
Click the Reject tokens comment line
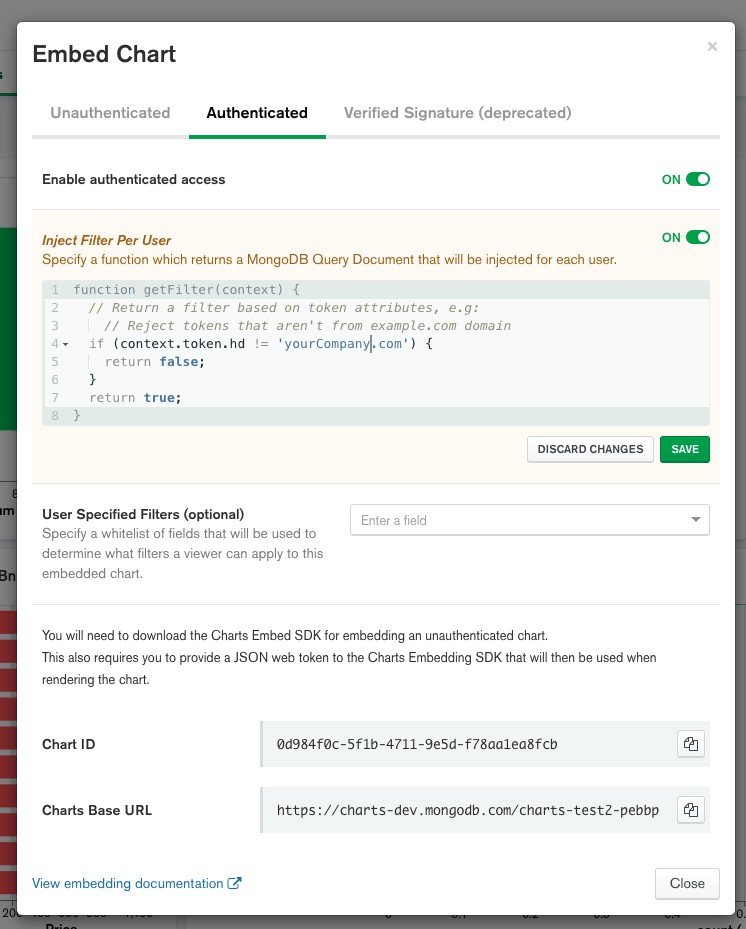click(307, 326)
